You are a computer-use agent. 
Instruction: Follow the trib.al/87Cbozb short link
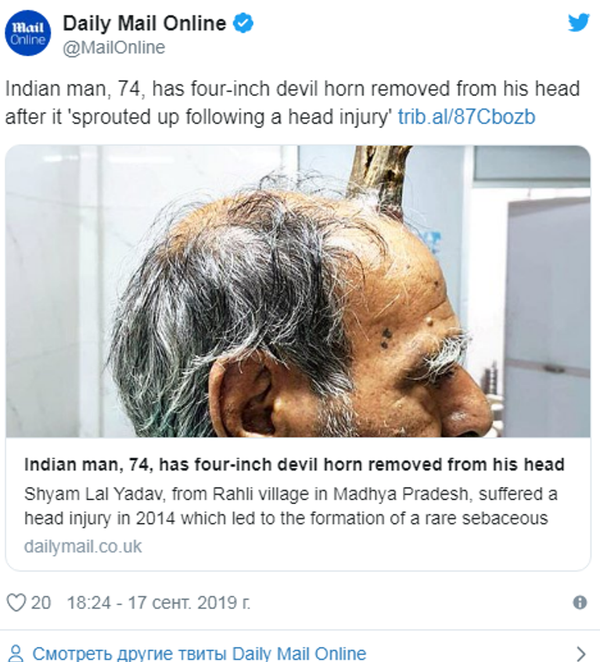[466, 117]
